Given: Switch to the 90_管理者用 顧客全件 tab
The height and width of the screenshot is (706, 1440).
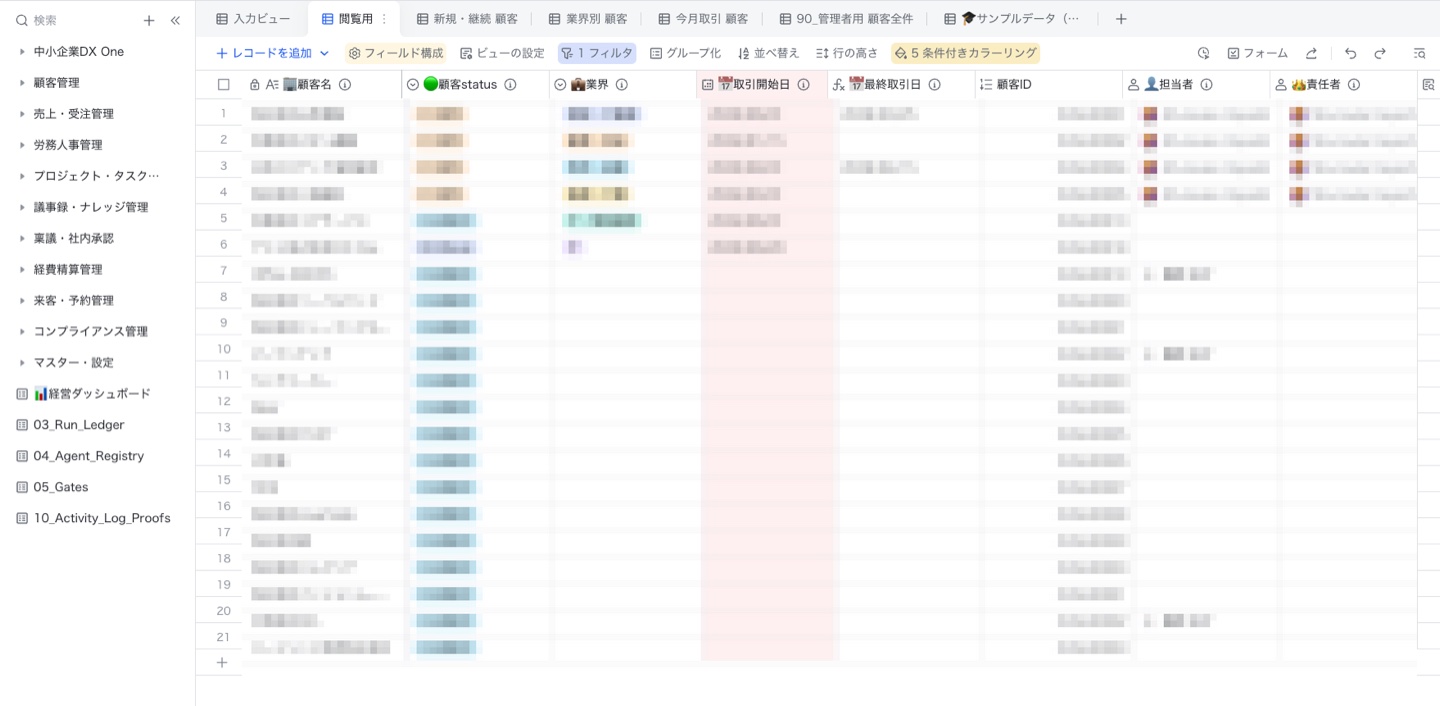Looking at the screenshot, I should point(846,19).
